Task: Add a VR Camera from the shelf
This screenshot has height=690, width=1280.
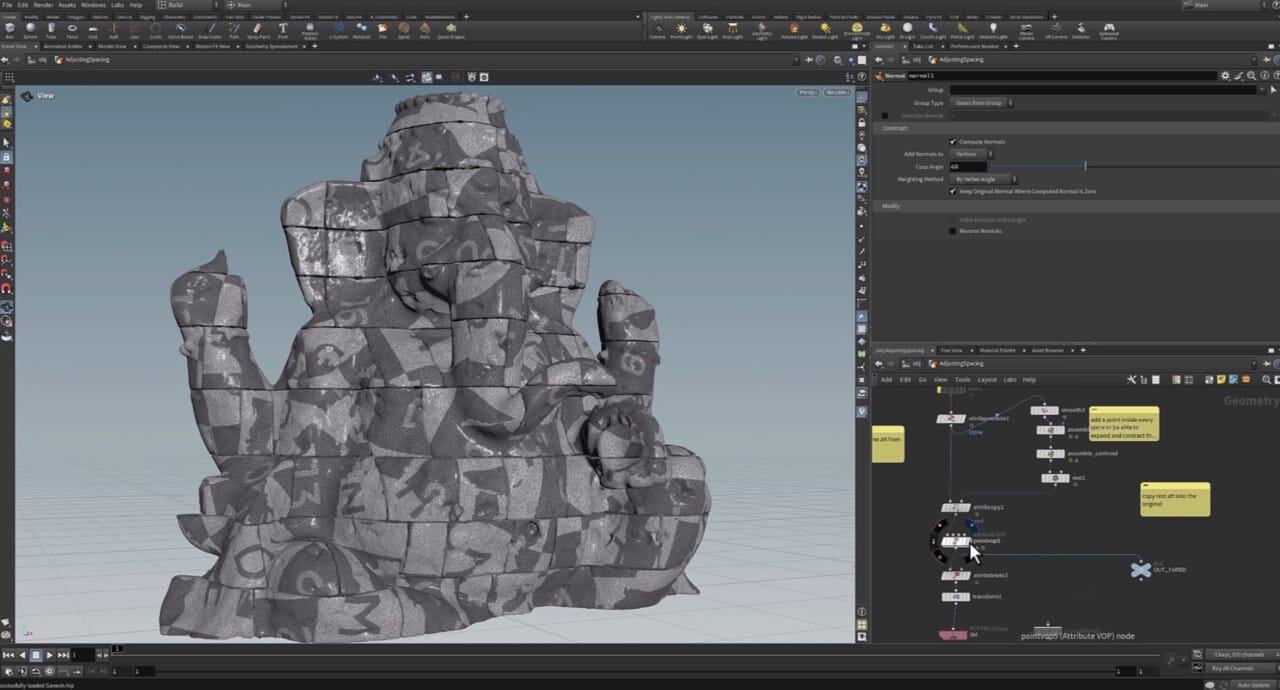Action: coord(1056,30)
